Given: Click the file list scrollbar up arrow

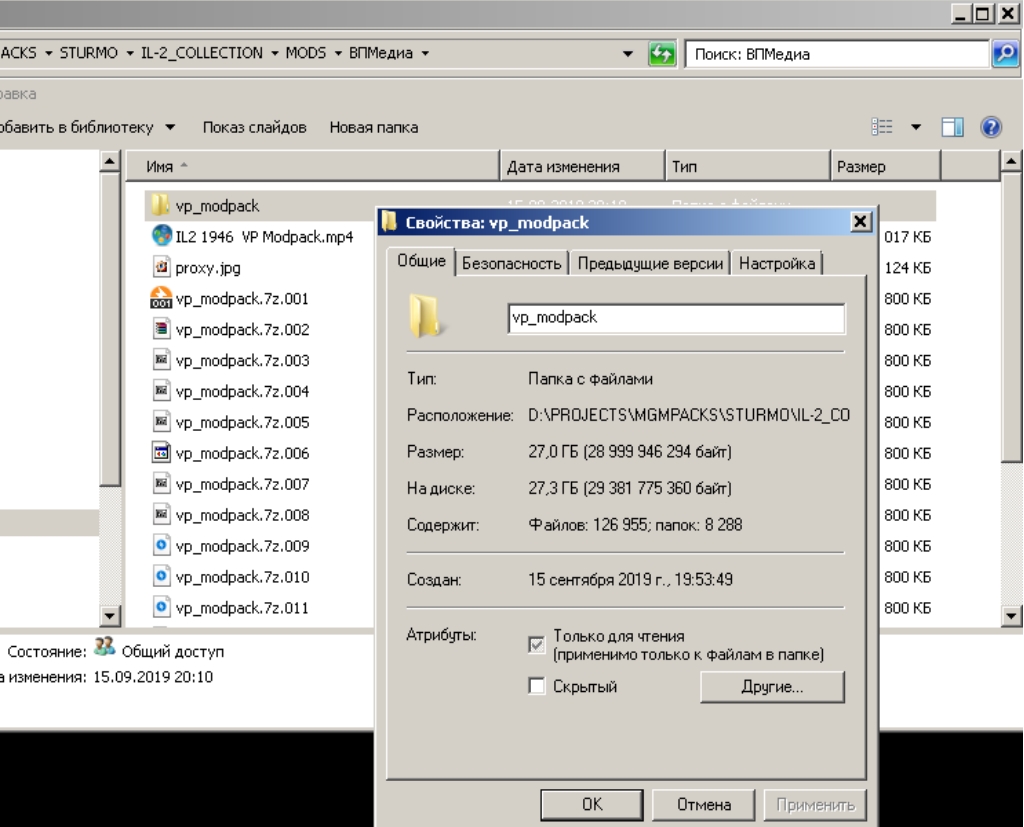Looking at the screenshot, I should (1011, 161).
